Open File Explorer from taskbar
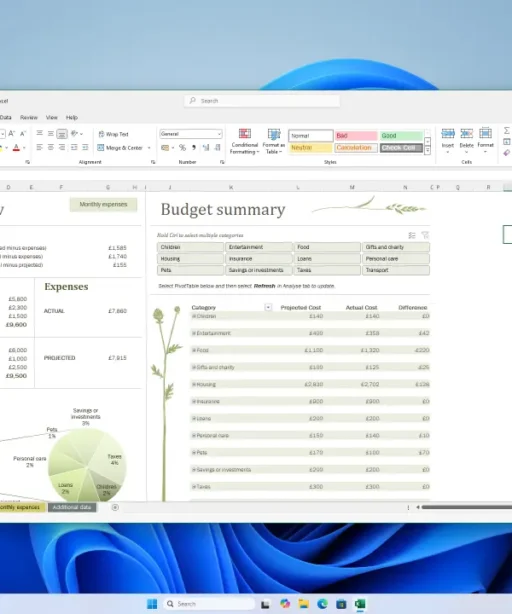 coord(303,604)
